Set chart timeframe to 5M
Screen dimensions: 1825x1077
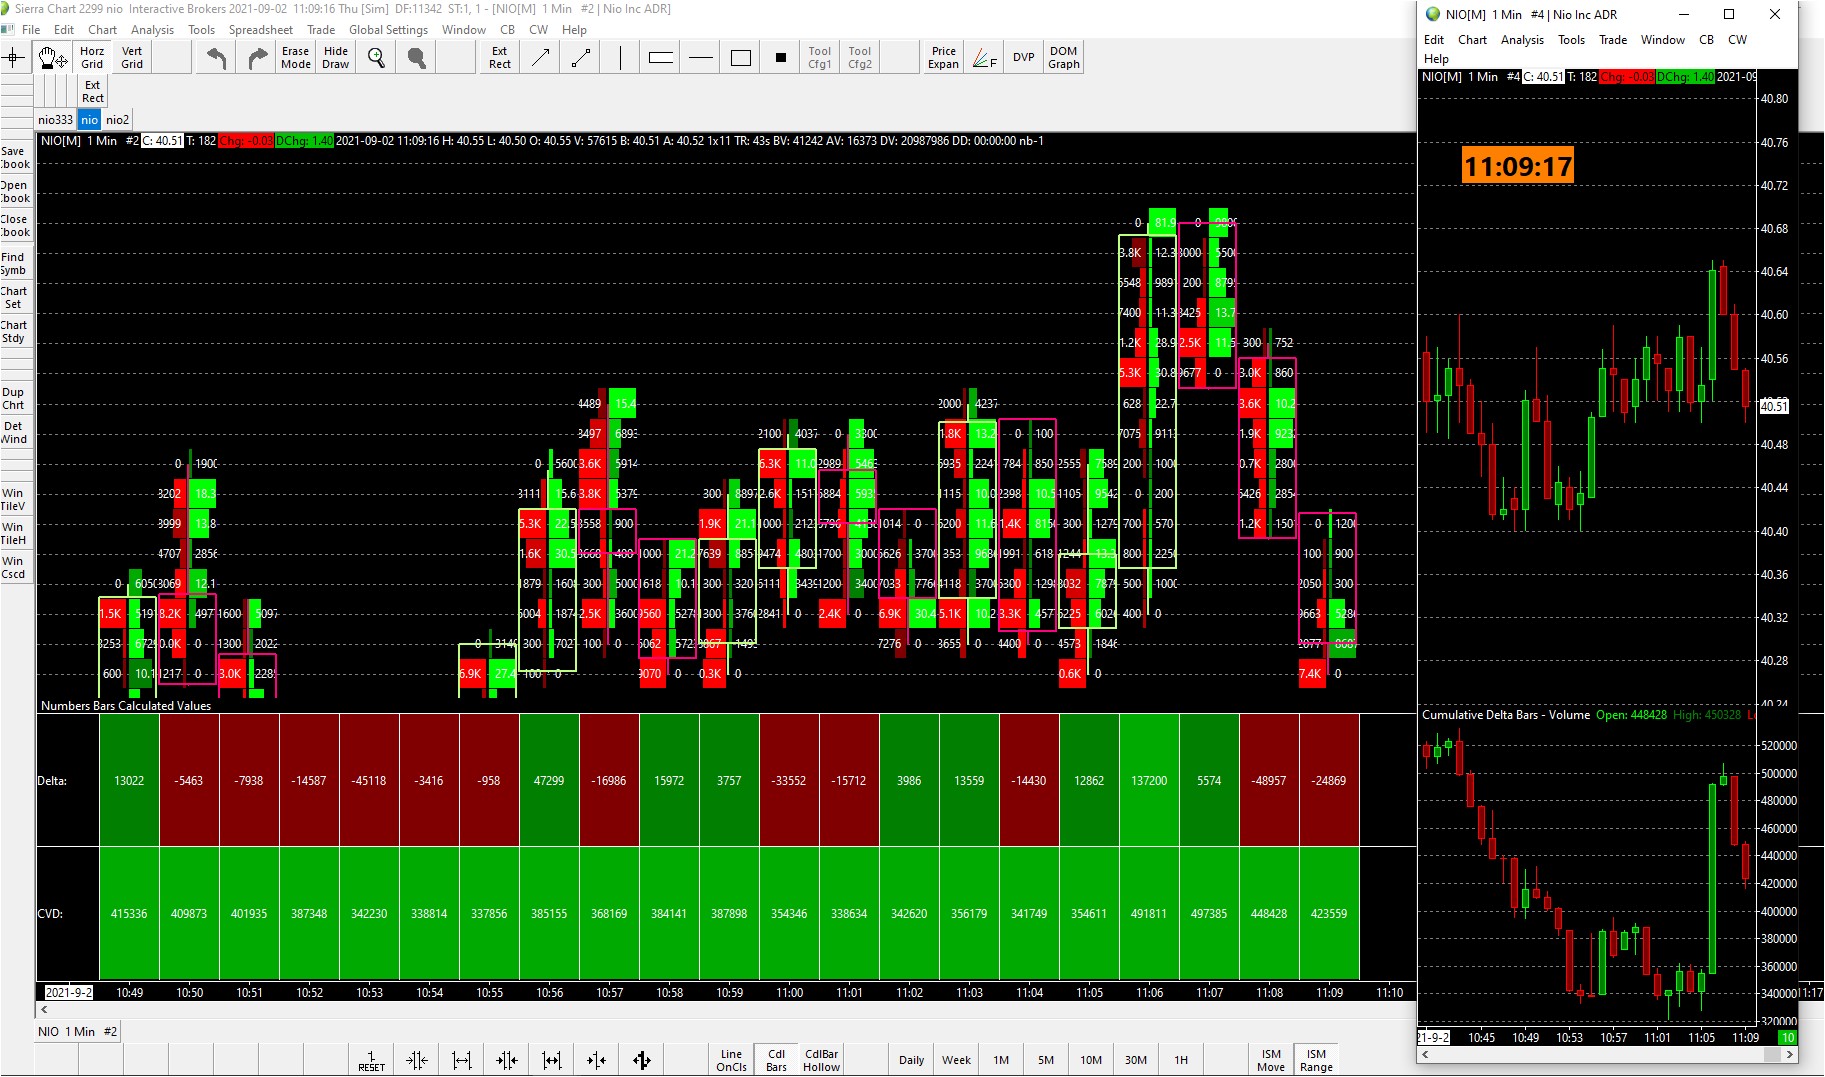coord(1046,1060)
